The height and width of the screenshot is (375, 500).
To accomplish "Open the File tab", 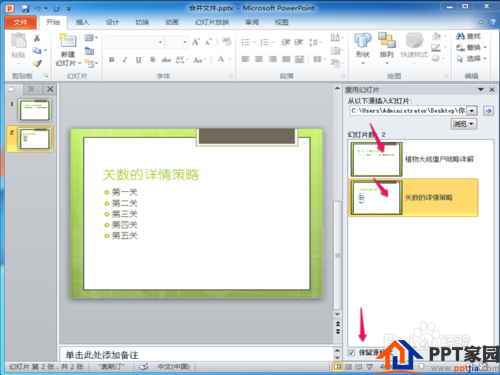I will pos(20,22).
